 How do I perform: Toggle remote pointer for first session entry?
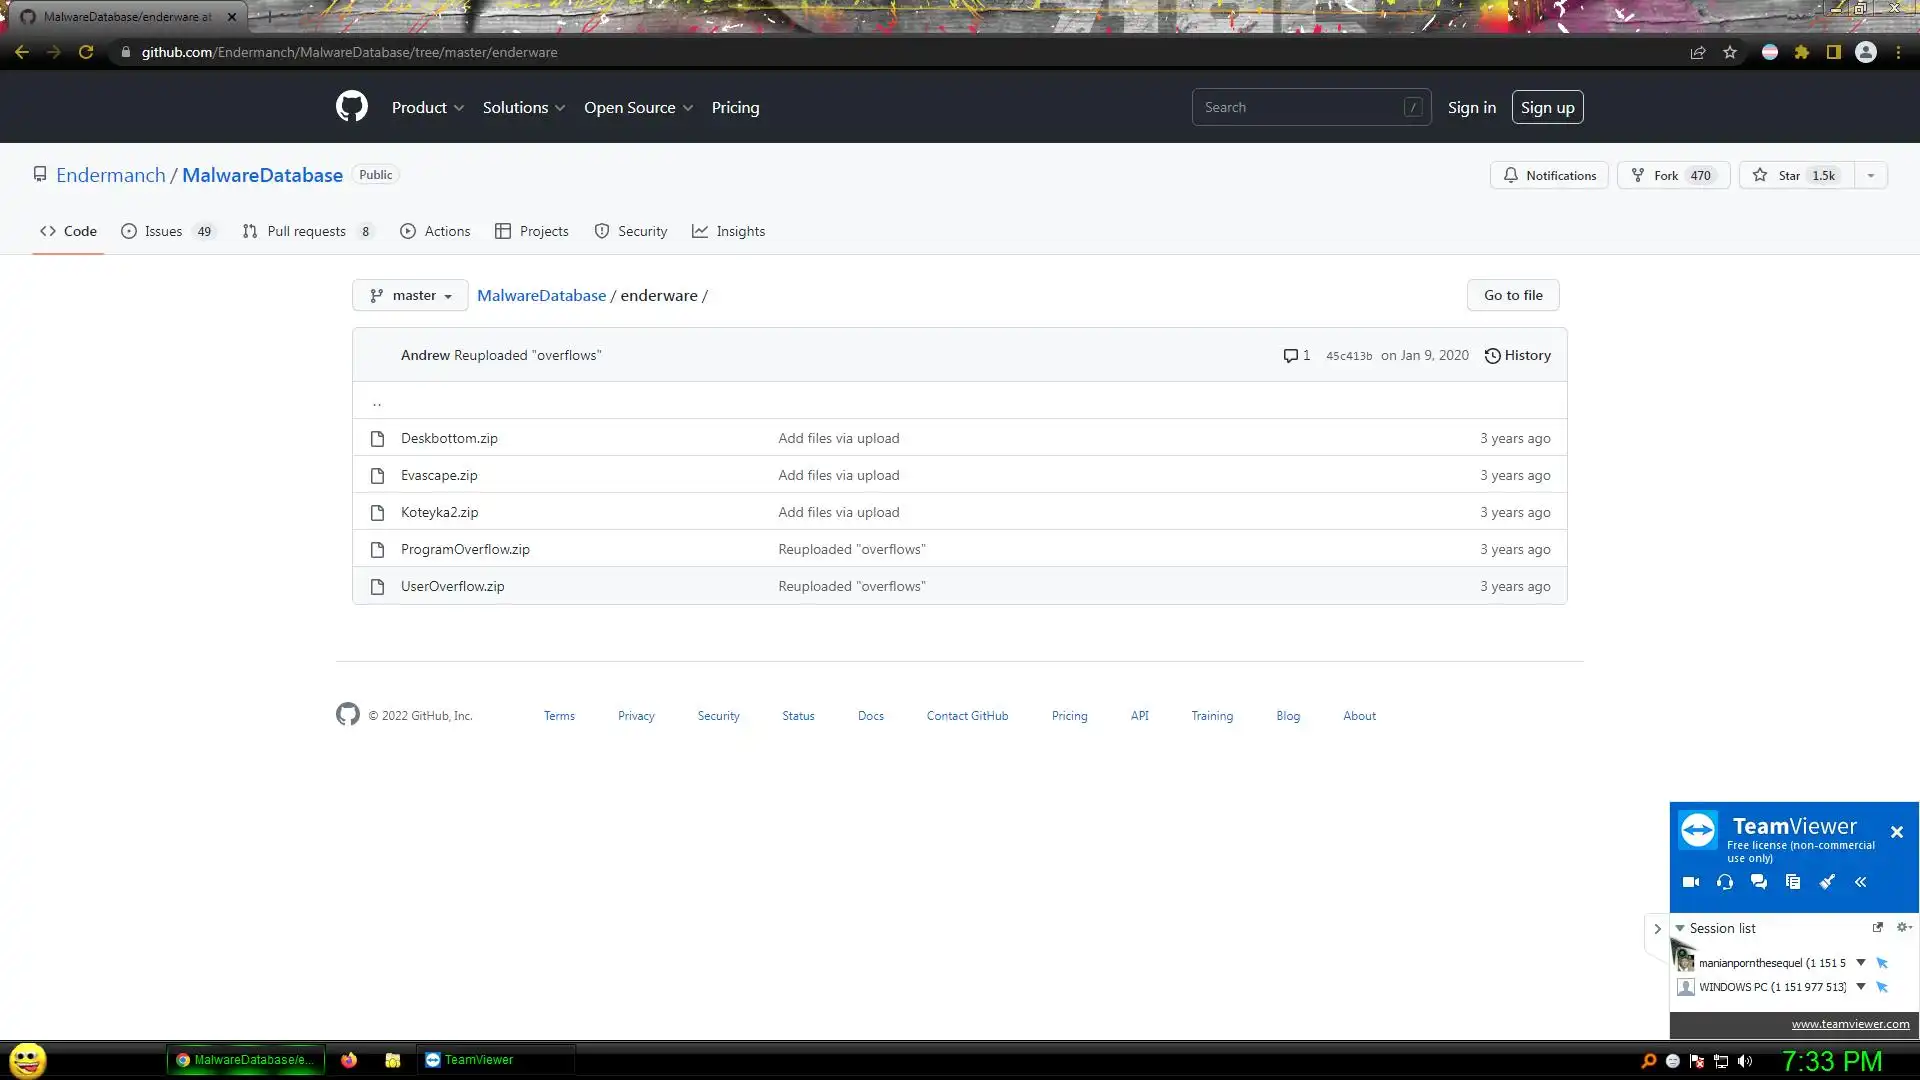click(x=1882, y=963)
